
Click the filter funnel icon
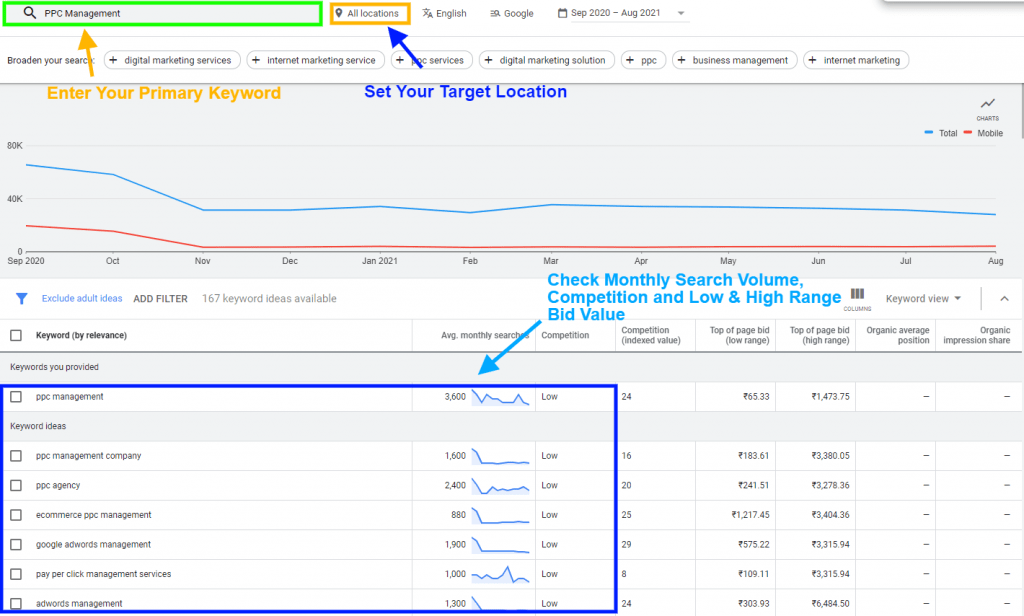(x=21, y=298)
